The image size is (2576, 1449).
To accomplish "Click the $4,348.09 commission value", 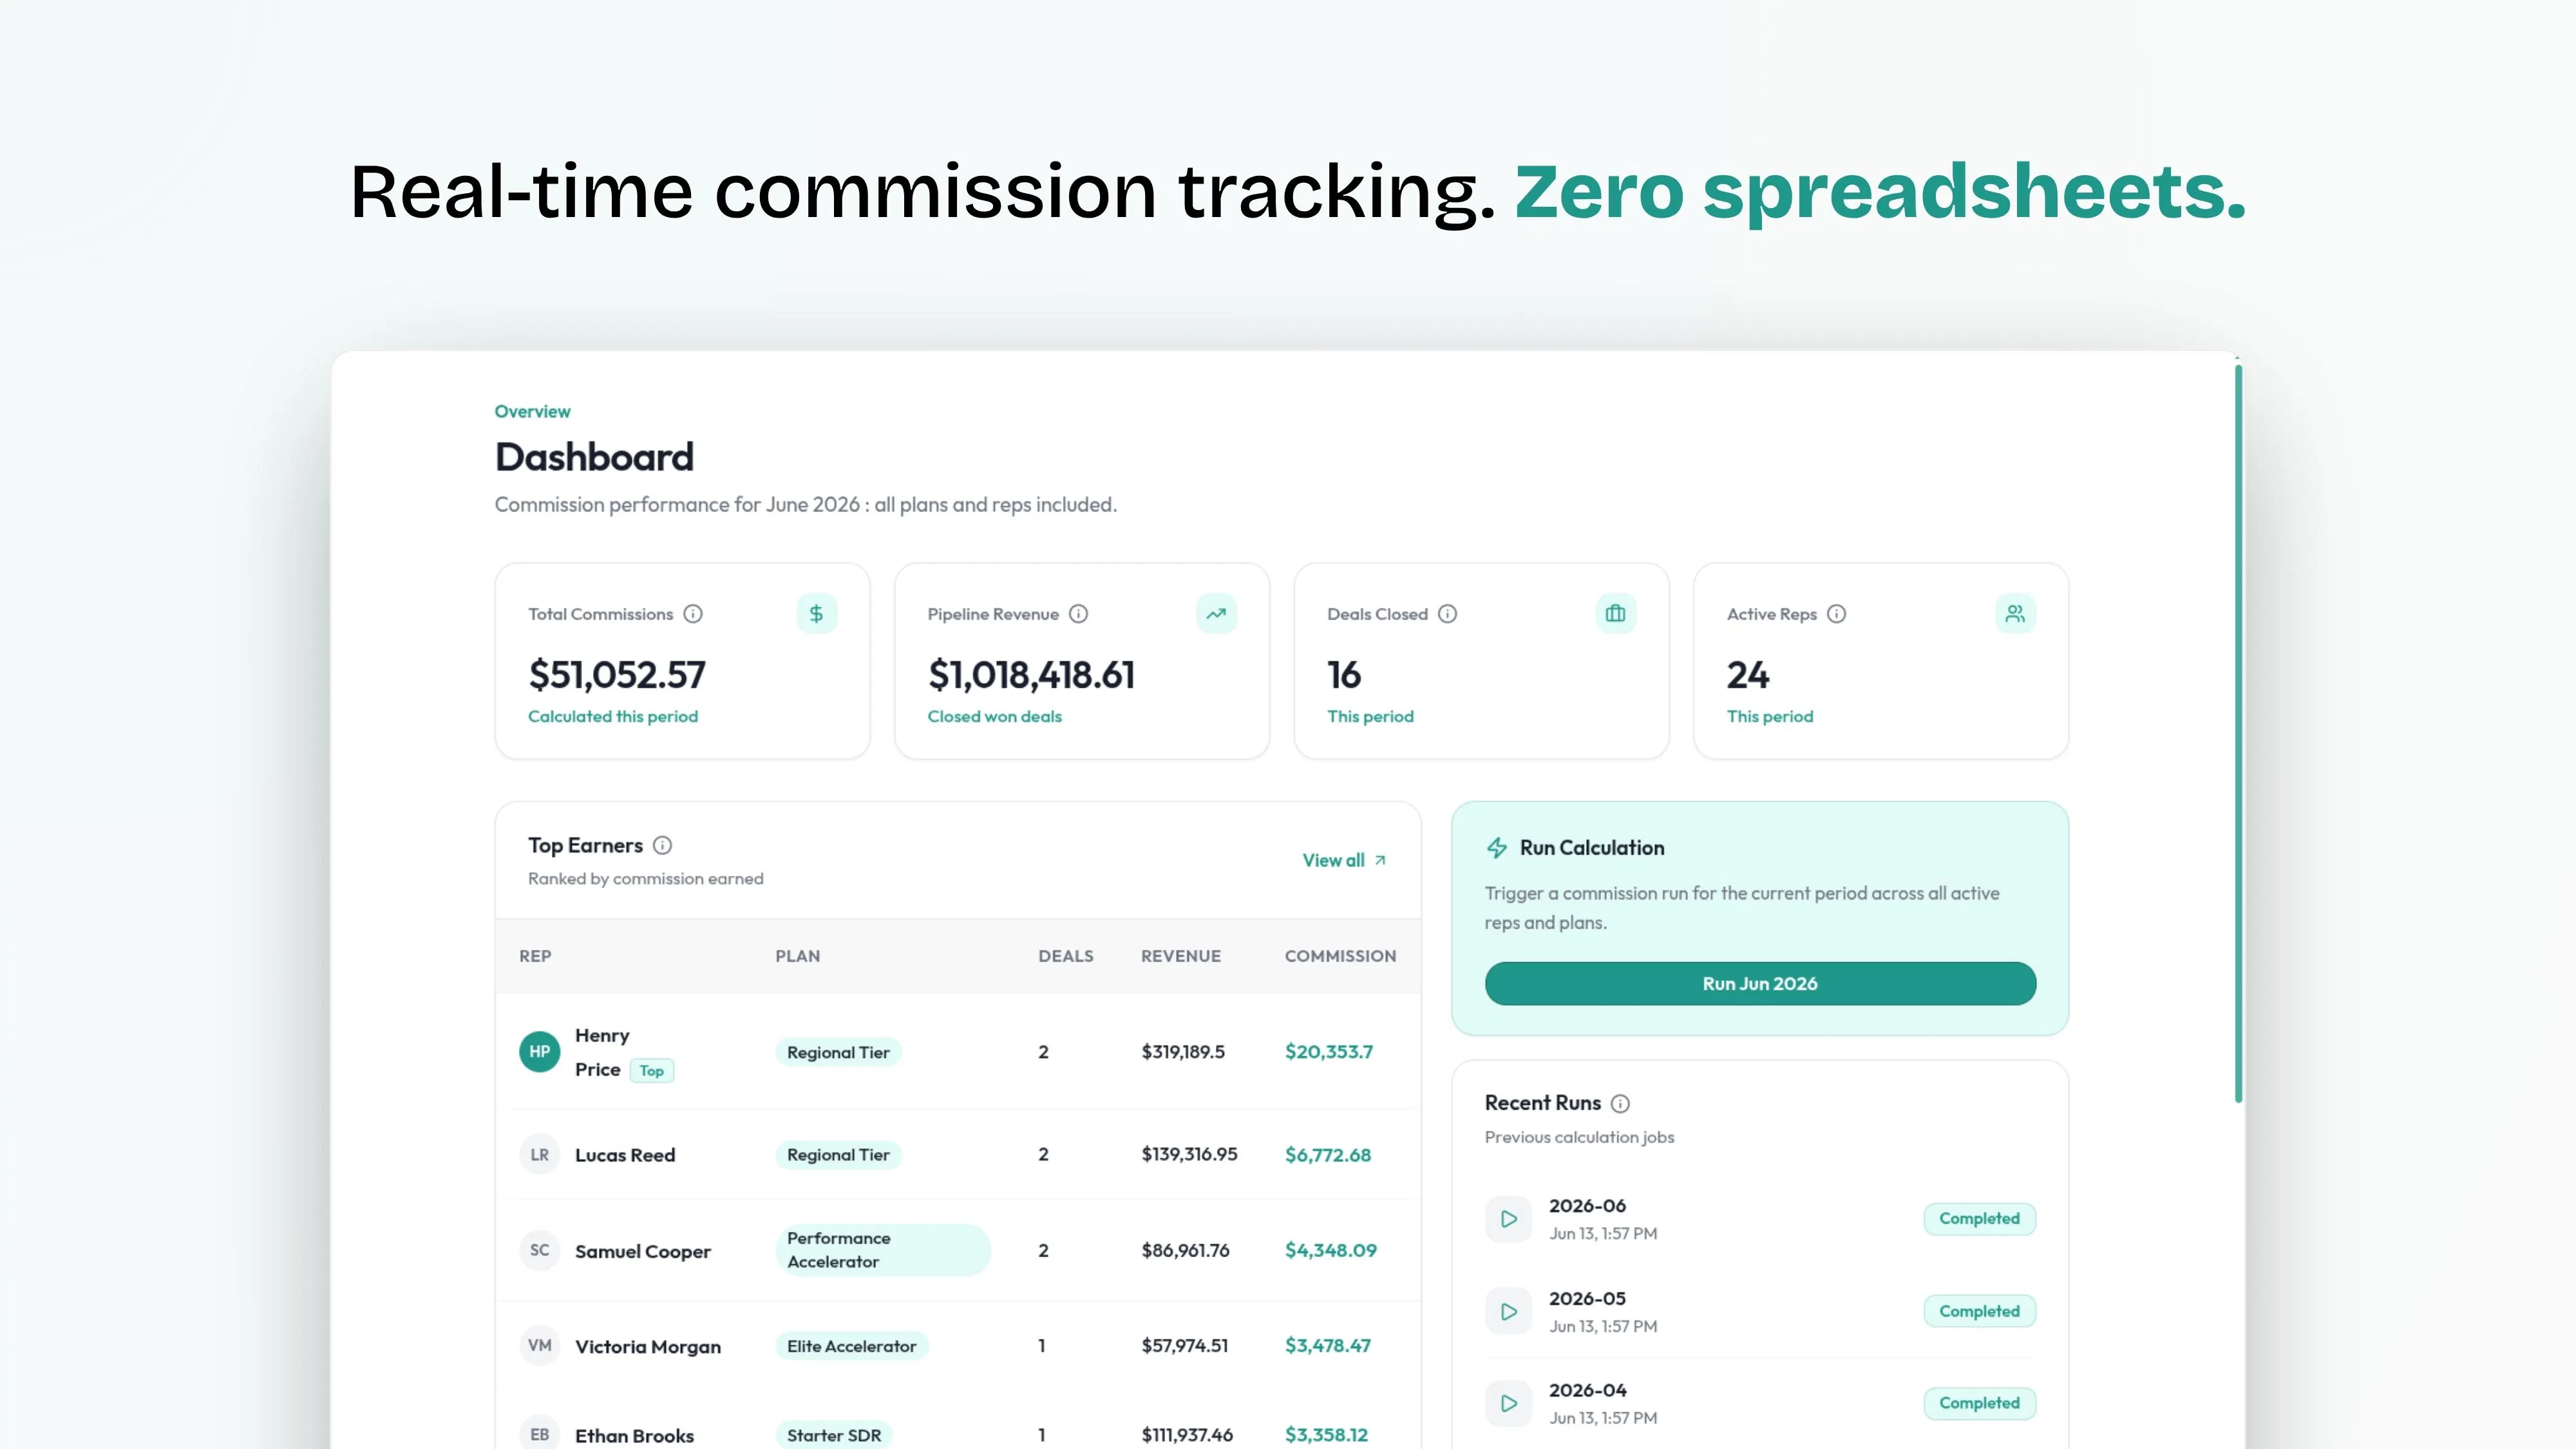I will point(1331,1250).
